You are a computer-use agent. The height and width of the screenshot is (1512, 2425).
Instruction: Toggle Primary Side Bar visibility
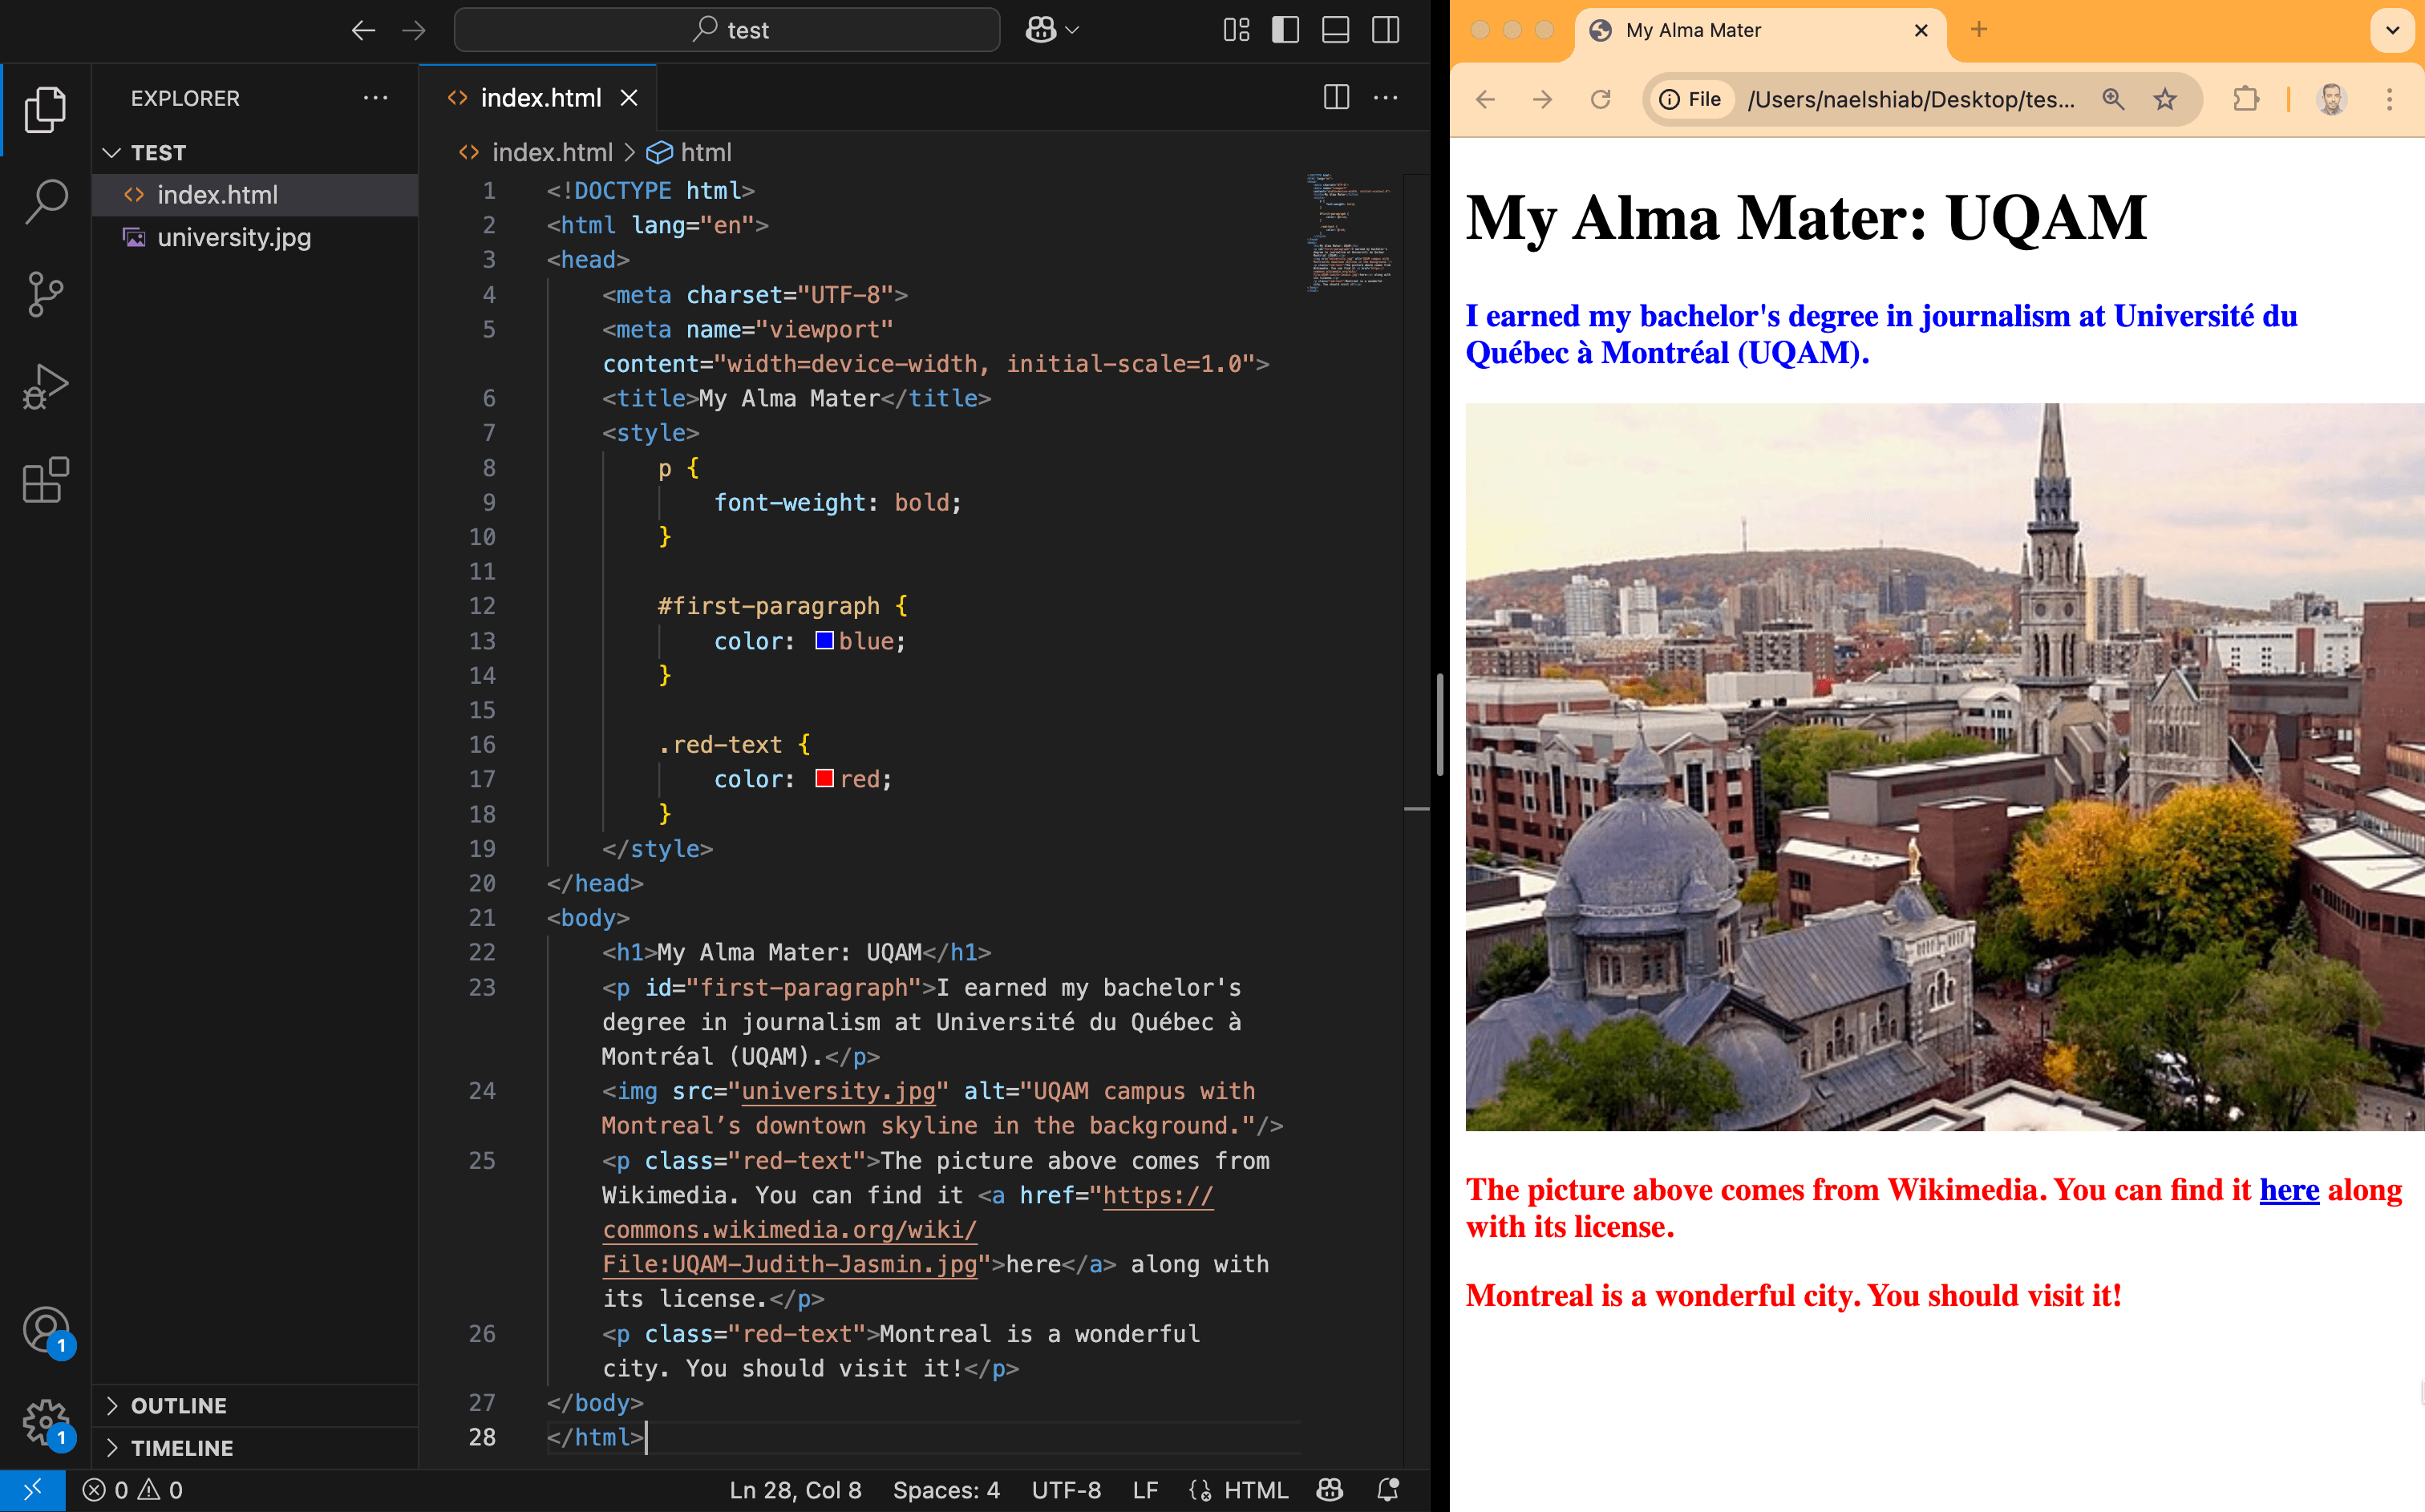tap(1286, 30)
